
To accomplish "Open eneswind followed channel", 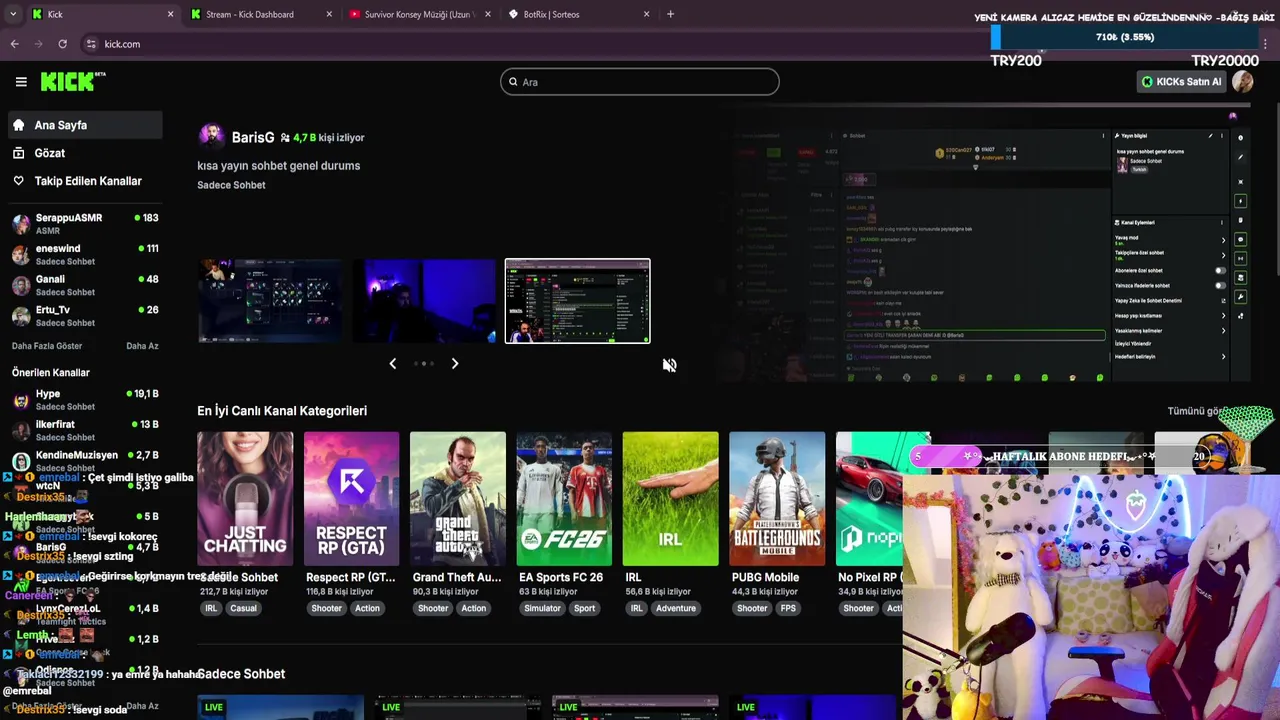I will [84, 254].
